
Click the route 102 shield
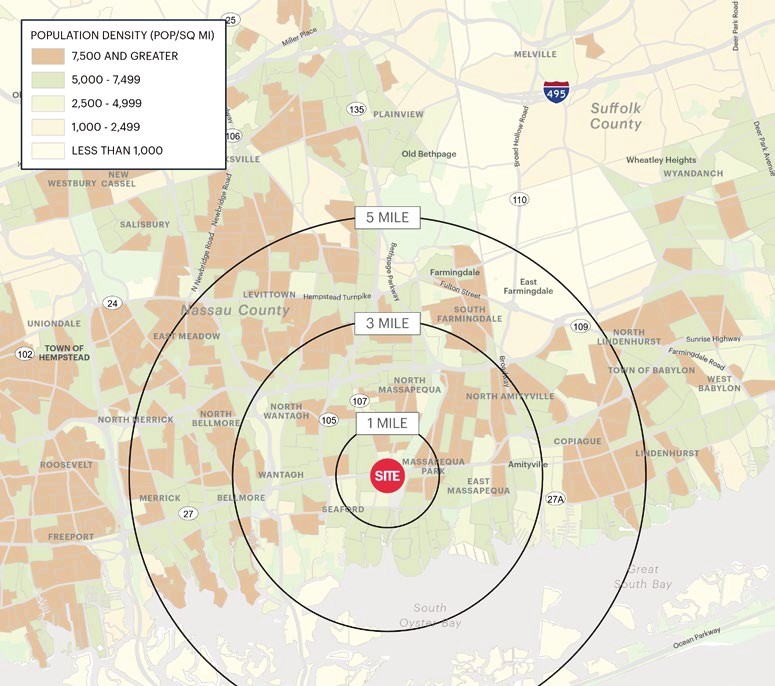pyautogui.click(x=25, y=354)
